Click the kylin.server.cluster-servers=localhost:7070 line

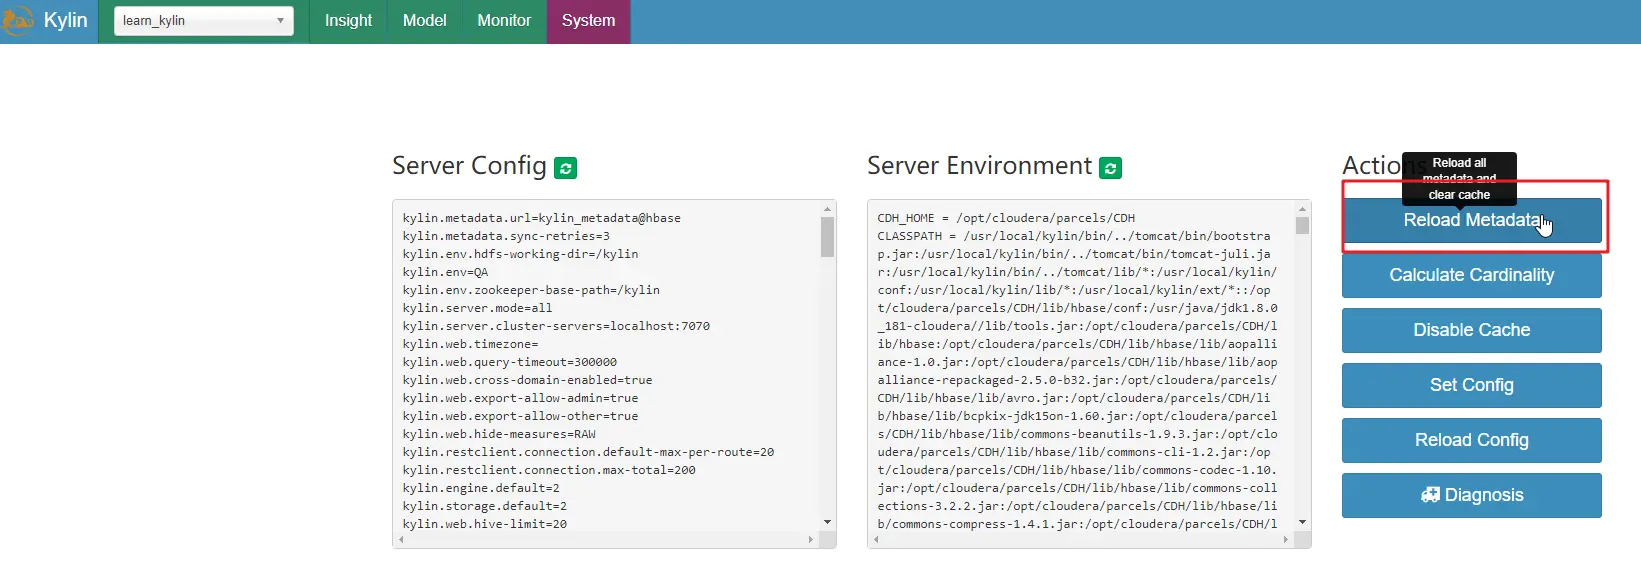(x=556, y=326)
